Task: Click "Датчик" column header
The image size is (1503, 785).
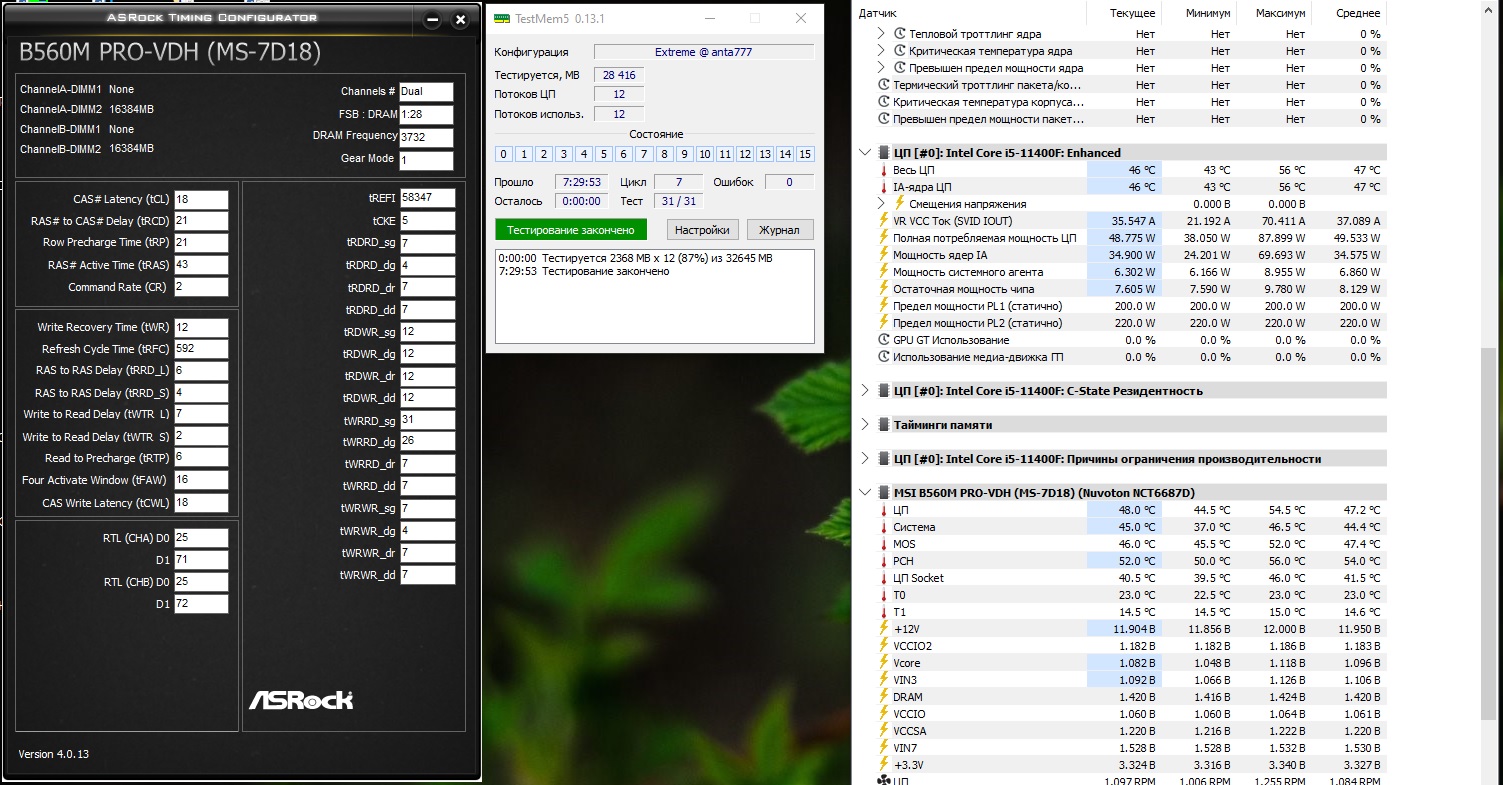Action: tap(877, 13)
